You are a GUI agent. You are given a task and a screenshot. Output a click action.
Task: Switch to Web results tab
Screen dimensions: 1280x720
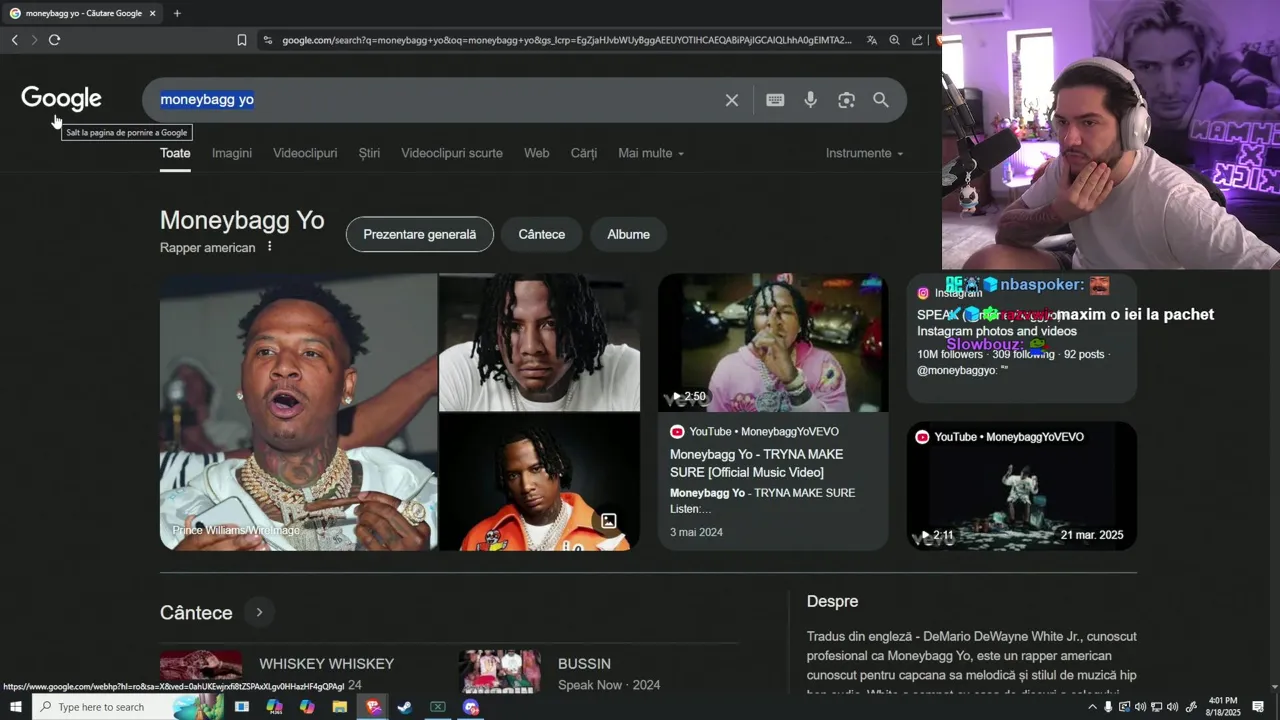[x=537, y=153]
